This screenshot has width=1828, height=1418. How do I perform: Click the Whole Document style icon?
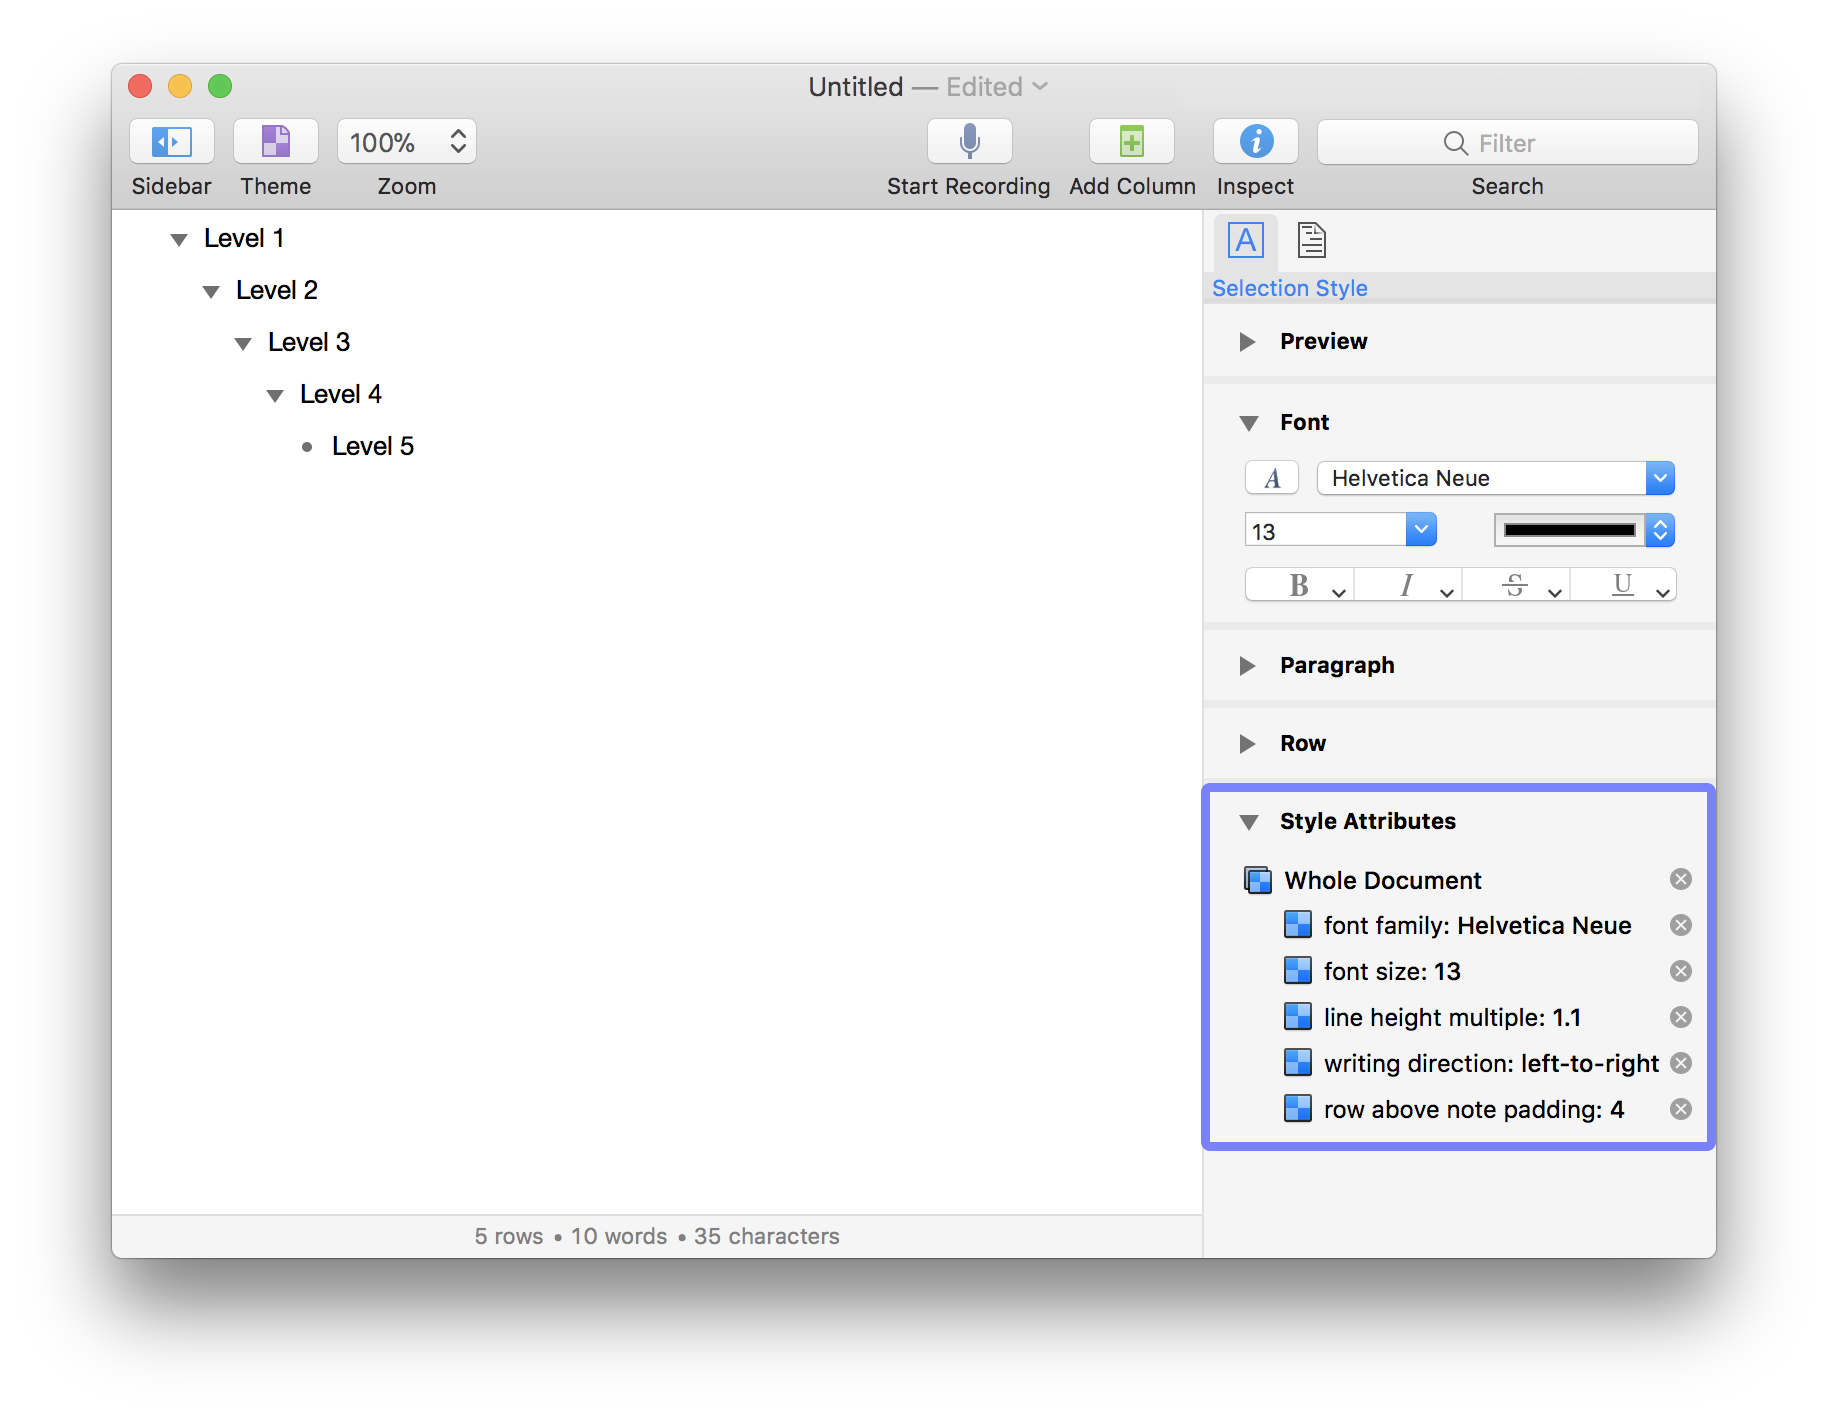1258,880
